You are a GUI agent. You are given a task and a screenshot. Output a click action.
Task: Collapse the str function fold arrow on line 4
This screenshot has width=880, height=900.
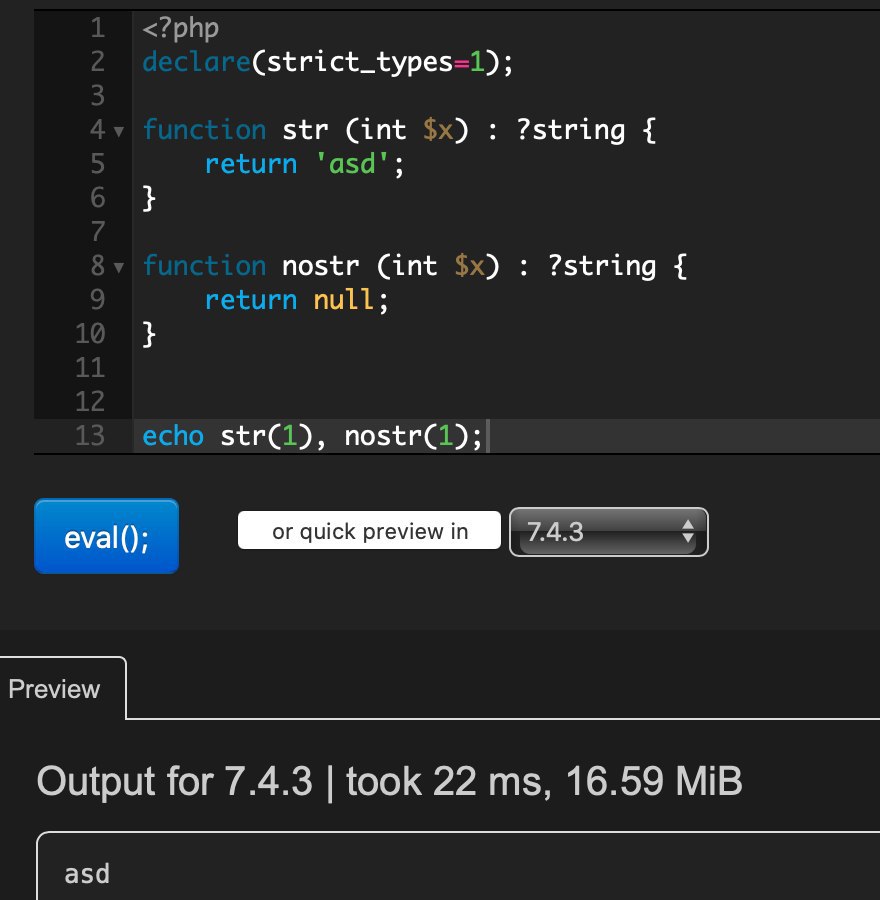[x=119, y=131]
